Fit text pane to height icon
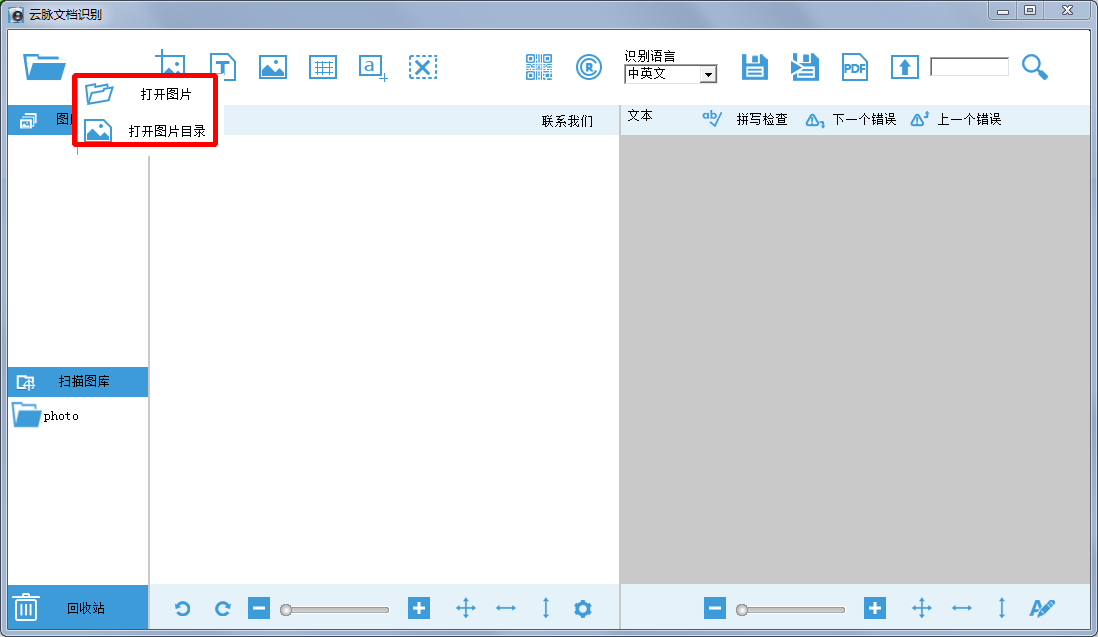 pyautogui.click(x=1001, y=608)
